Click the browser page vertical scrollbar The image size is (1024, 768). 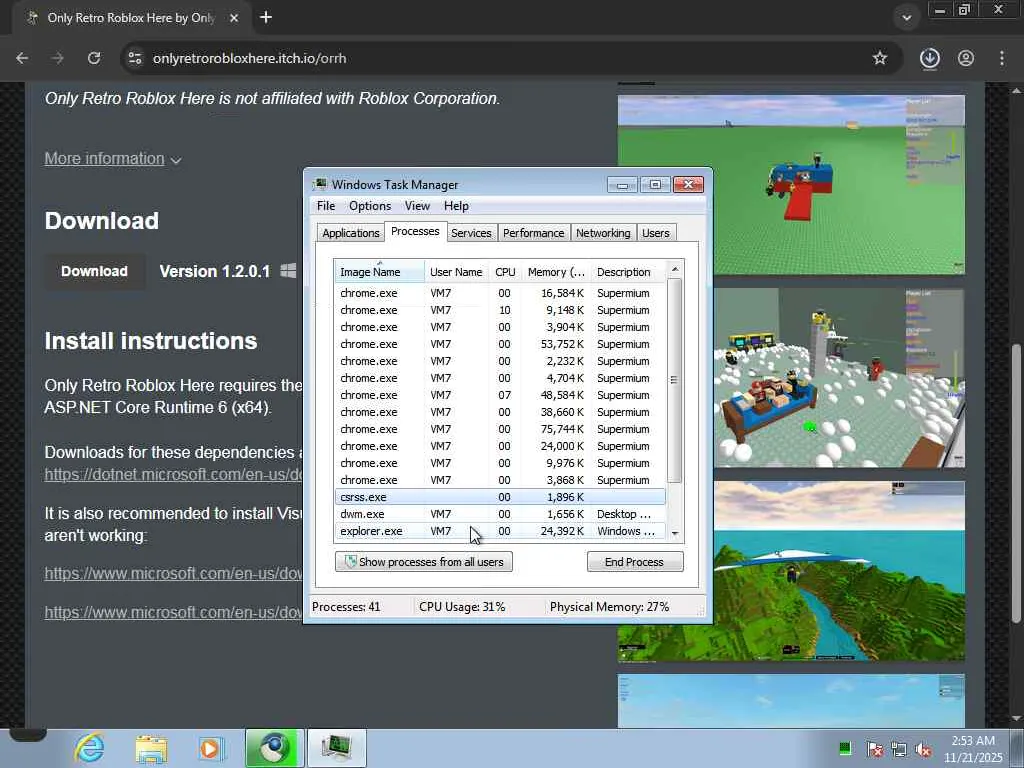pyautogui.click(x=1016, y=483)
